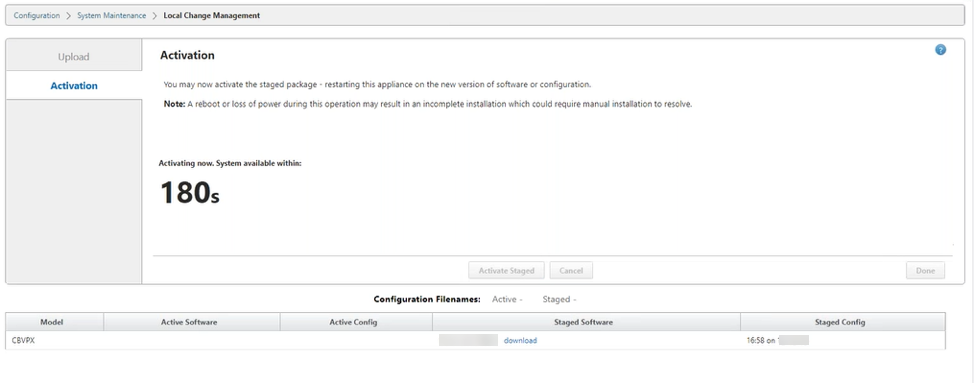Select the CBVPX model cell
The height and width of the screenshot is (383, 974).
click(x=24, y=340)
